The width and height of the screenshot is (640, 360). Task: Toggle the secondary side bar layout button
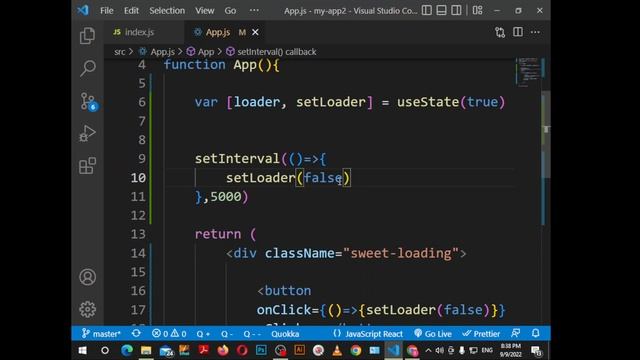(x=456, y=11)
